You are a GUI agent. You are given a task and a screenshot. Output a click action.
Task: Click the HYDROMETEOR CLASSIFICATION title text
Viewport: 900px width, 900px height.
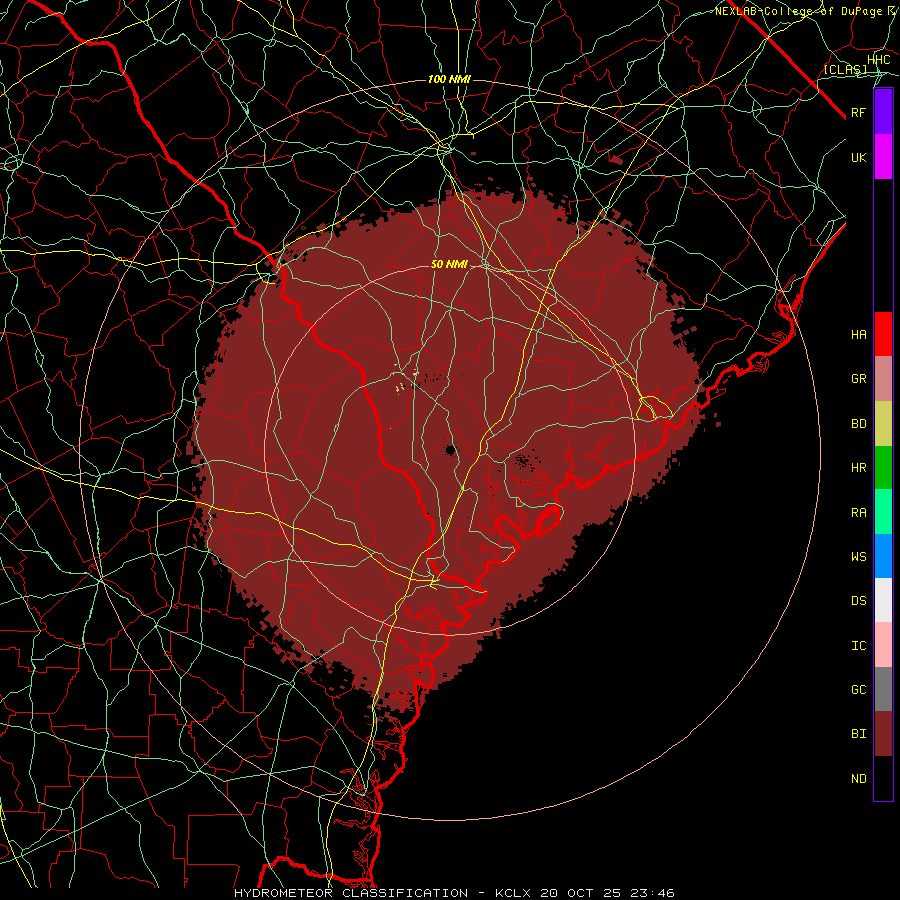[x=351, y=893]
